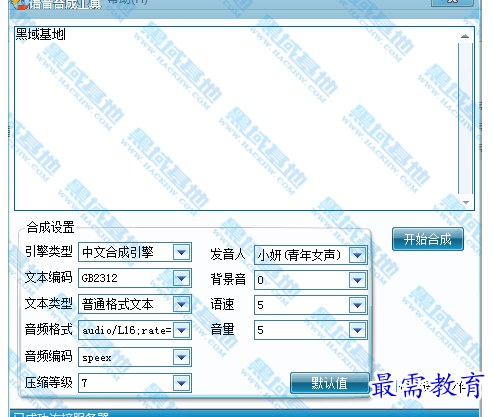
Task: Click the 开始合成 button
Action: pos(428,239)
